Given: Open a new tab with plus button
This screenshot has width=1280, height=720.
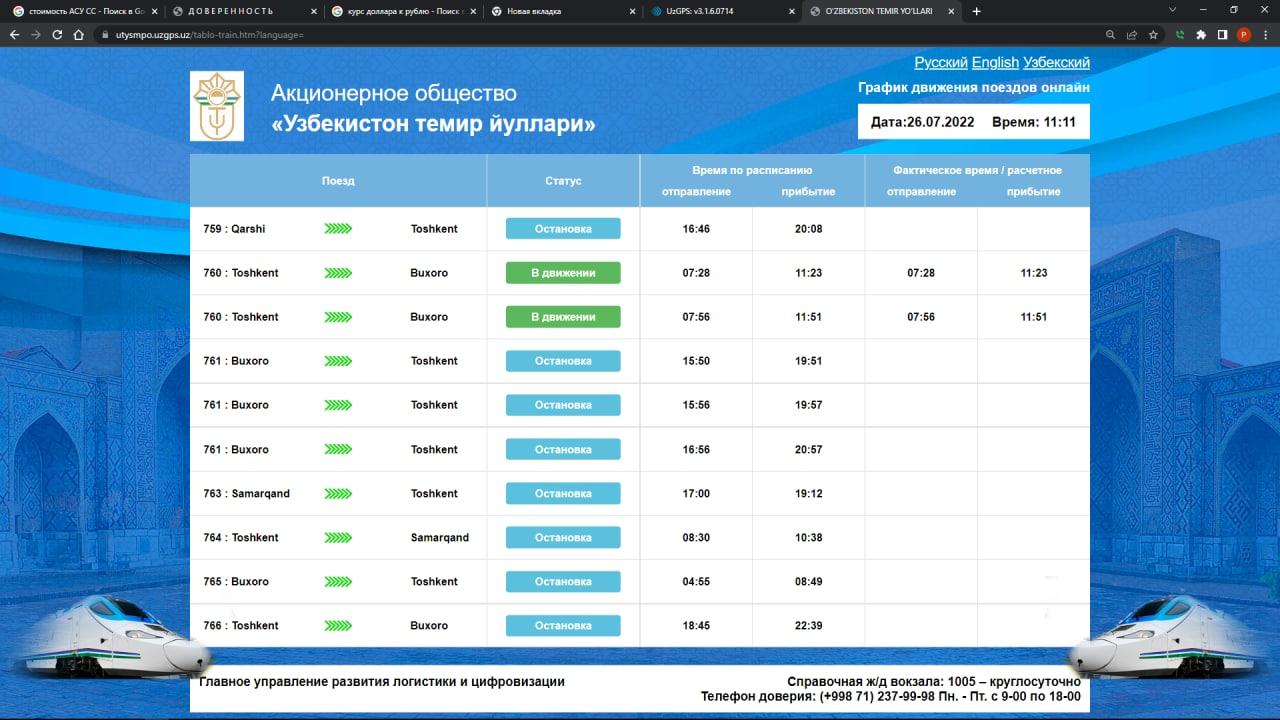Looking at the screenshot, I should click(976, 11).
